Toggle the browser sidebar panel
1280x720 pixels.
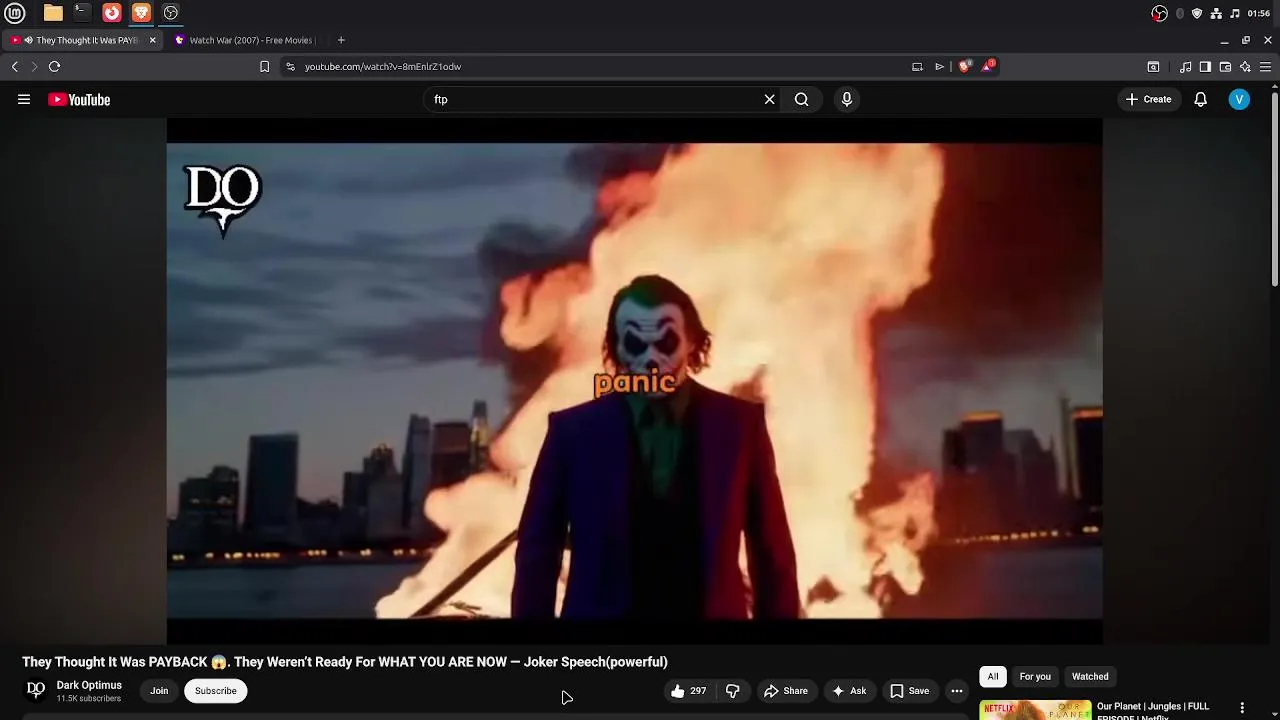(x=1205, y=67)
